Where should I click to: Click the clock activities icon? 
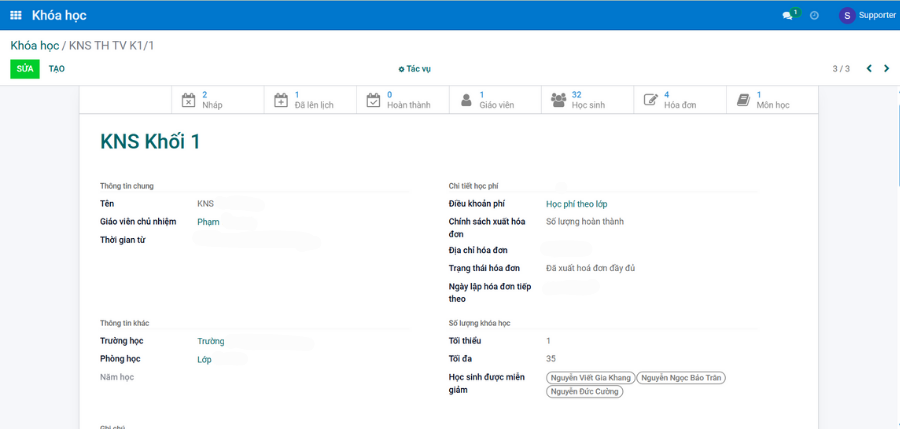[x=814, y=16]
